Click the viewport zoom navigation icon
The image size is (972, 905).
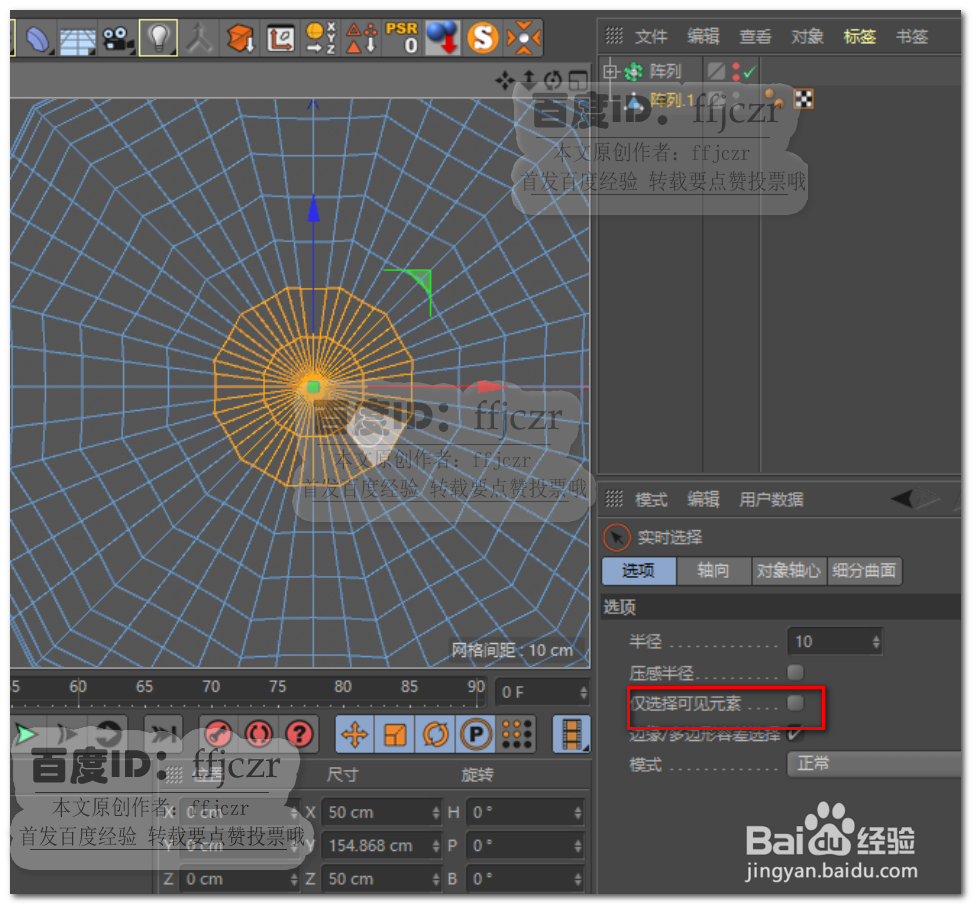tap(529, 80)
